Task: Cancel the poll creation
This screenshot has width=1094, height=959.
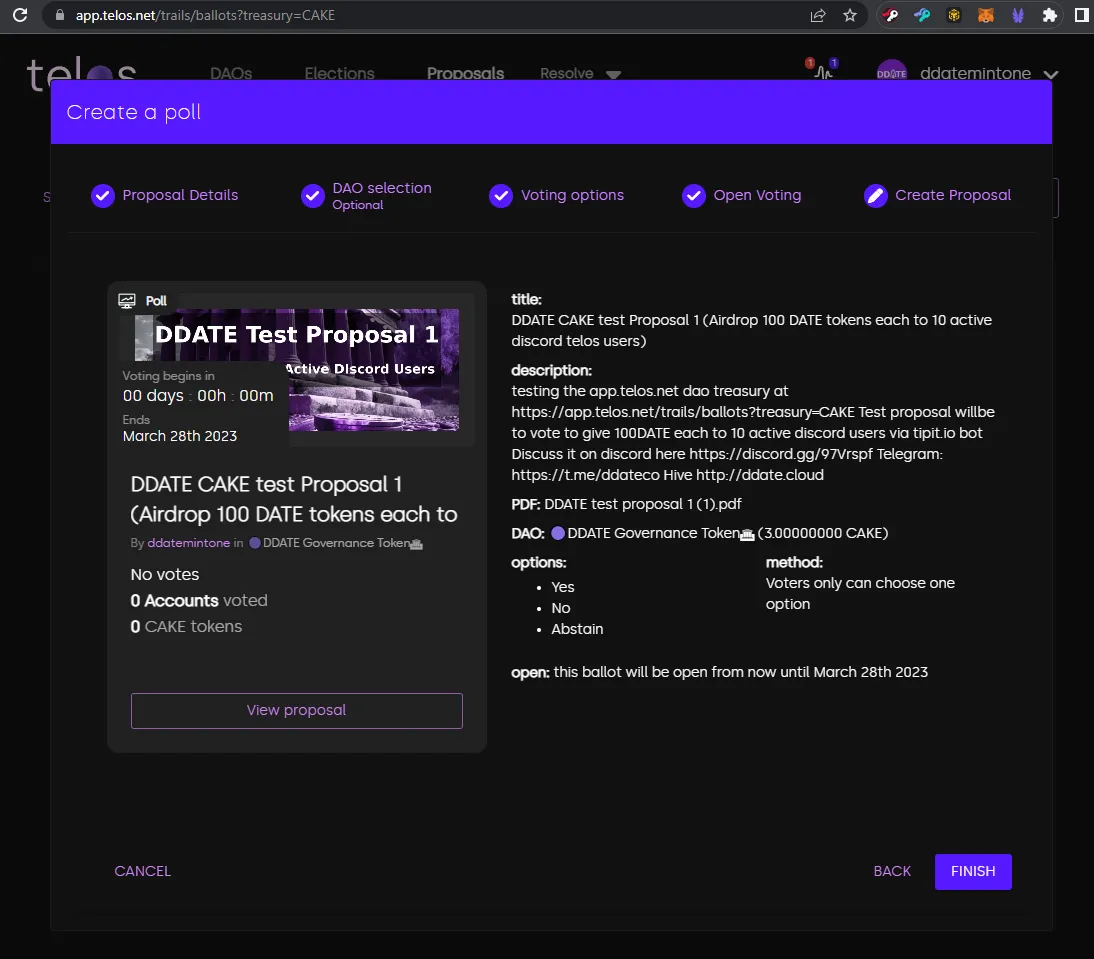Action: click(x=142, y=871)
